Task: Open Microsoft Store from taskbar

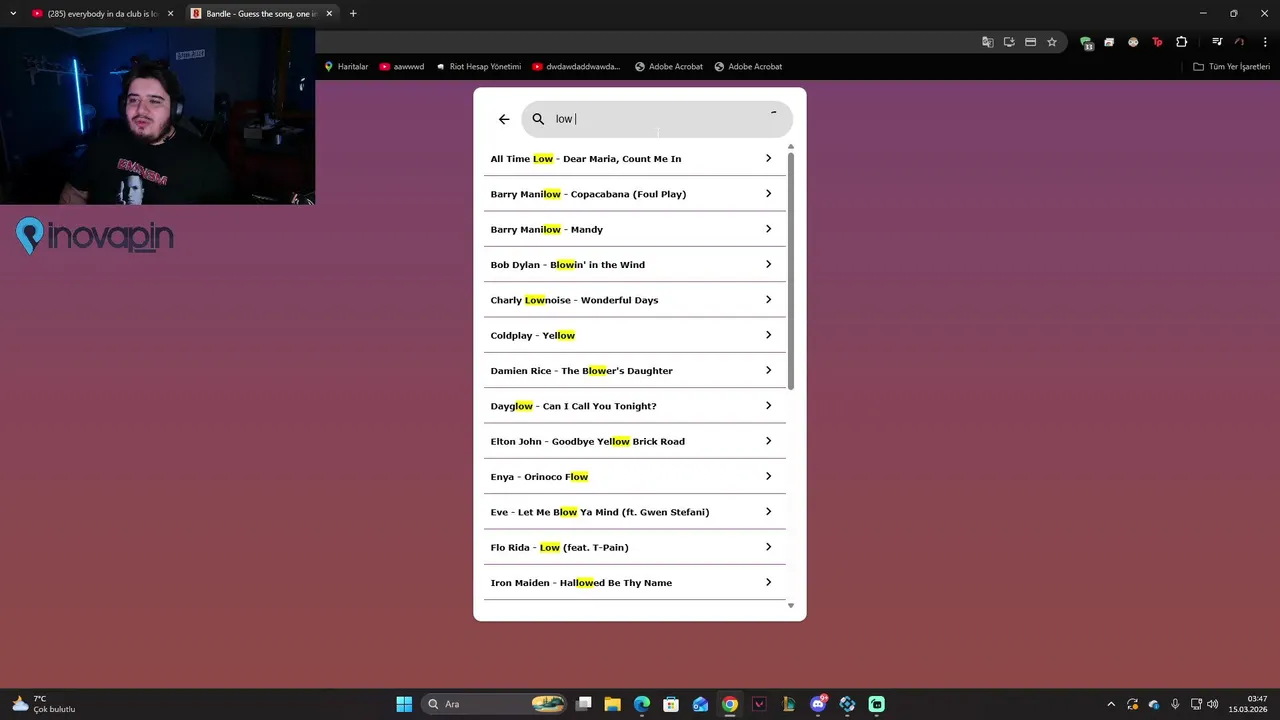Action: pos(671,704)
